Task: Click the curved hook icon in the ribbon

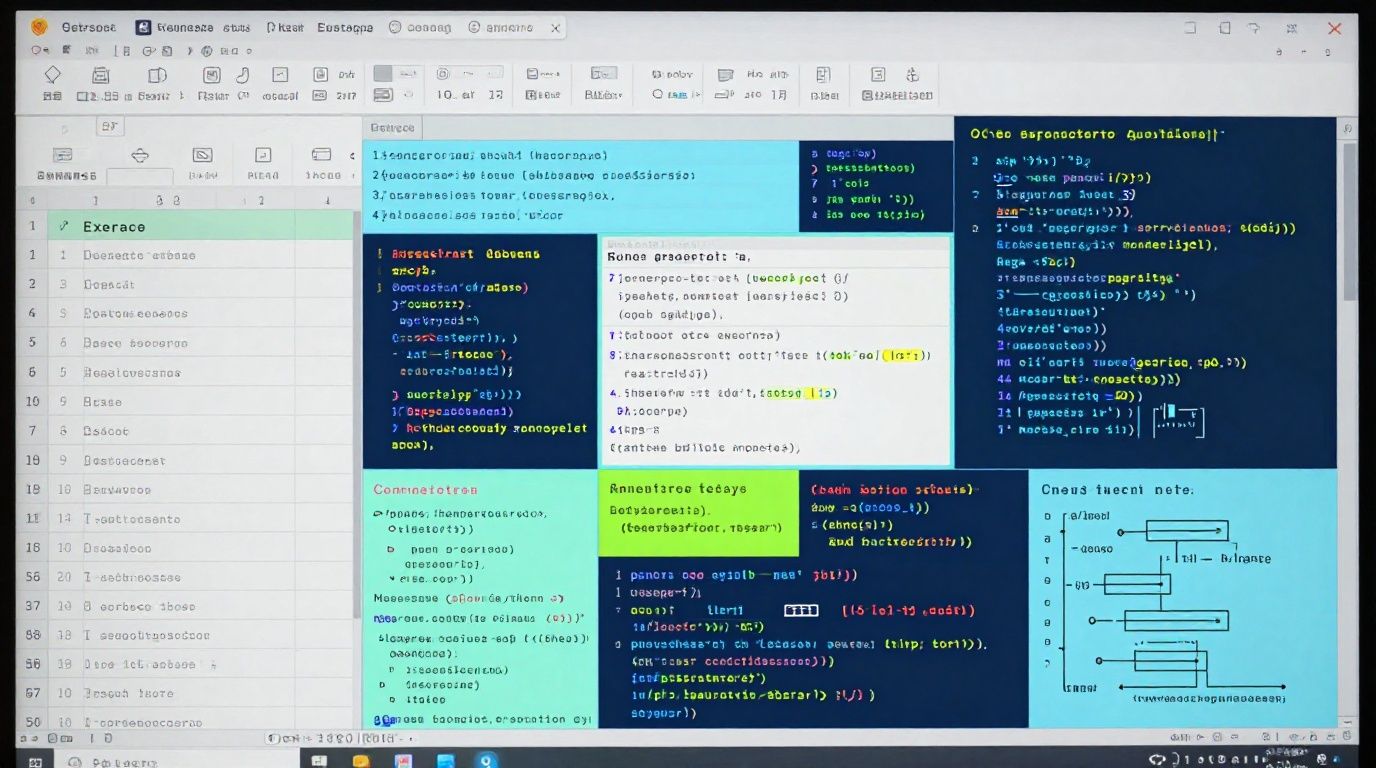Action: click(242, 75)
